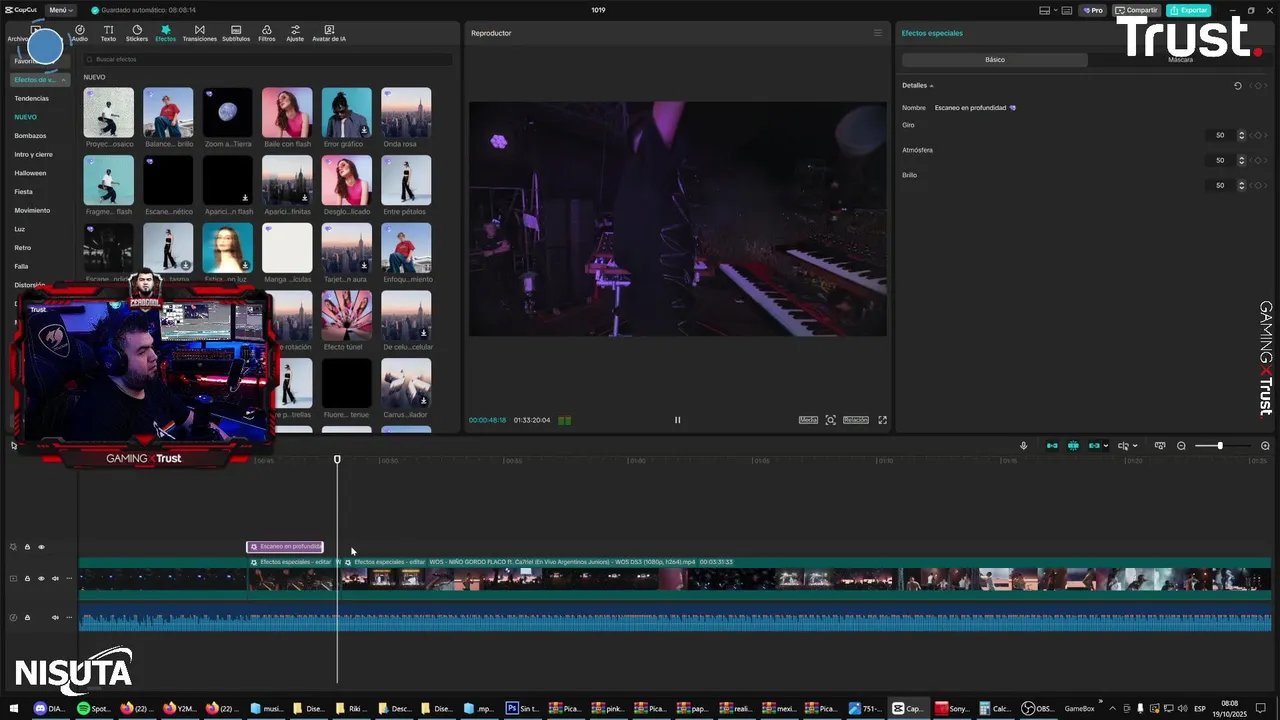Hide the main video track

pos(41,578)
